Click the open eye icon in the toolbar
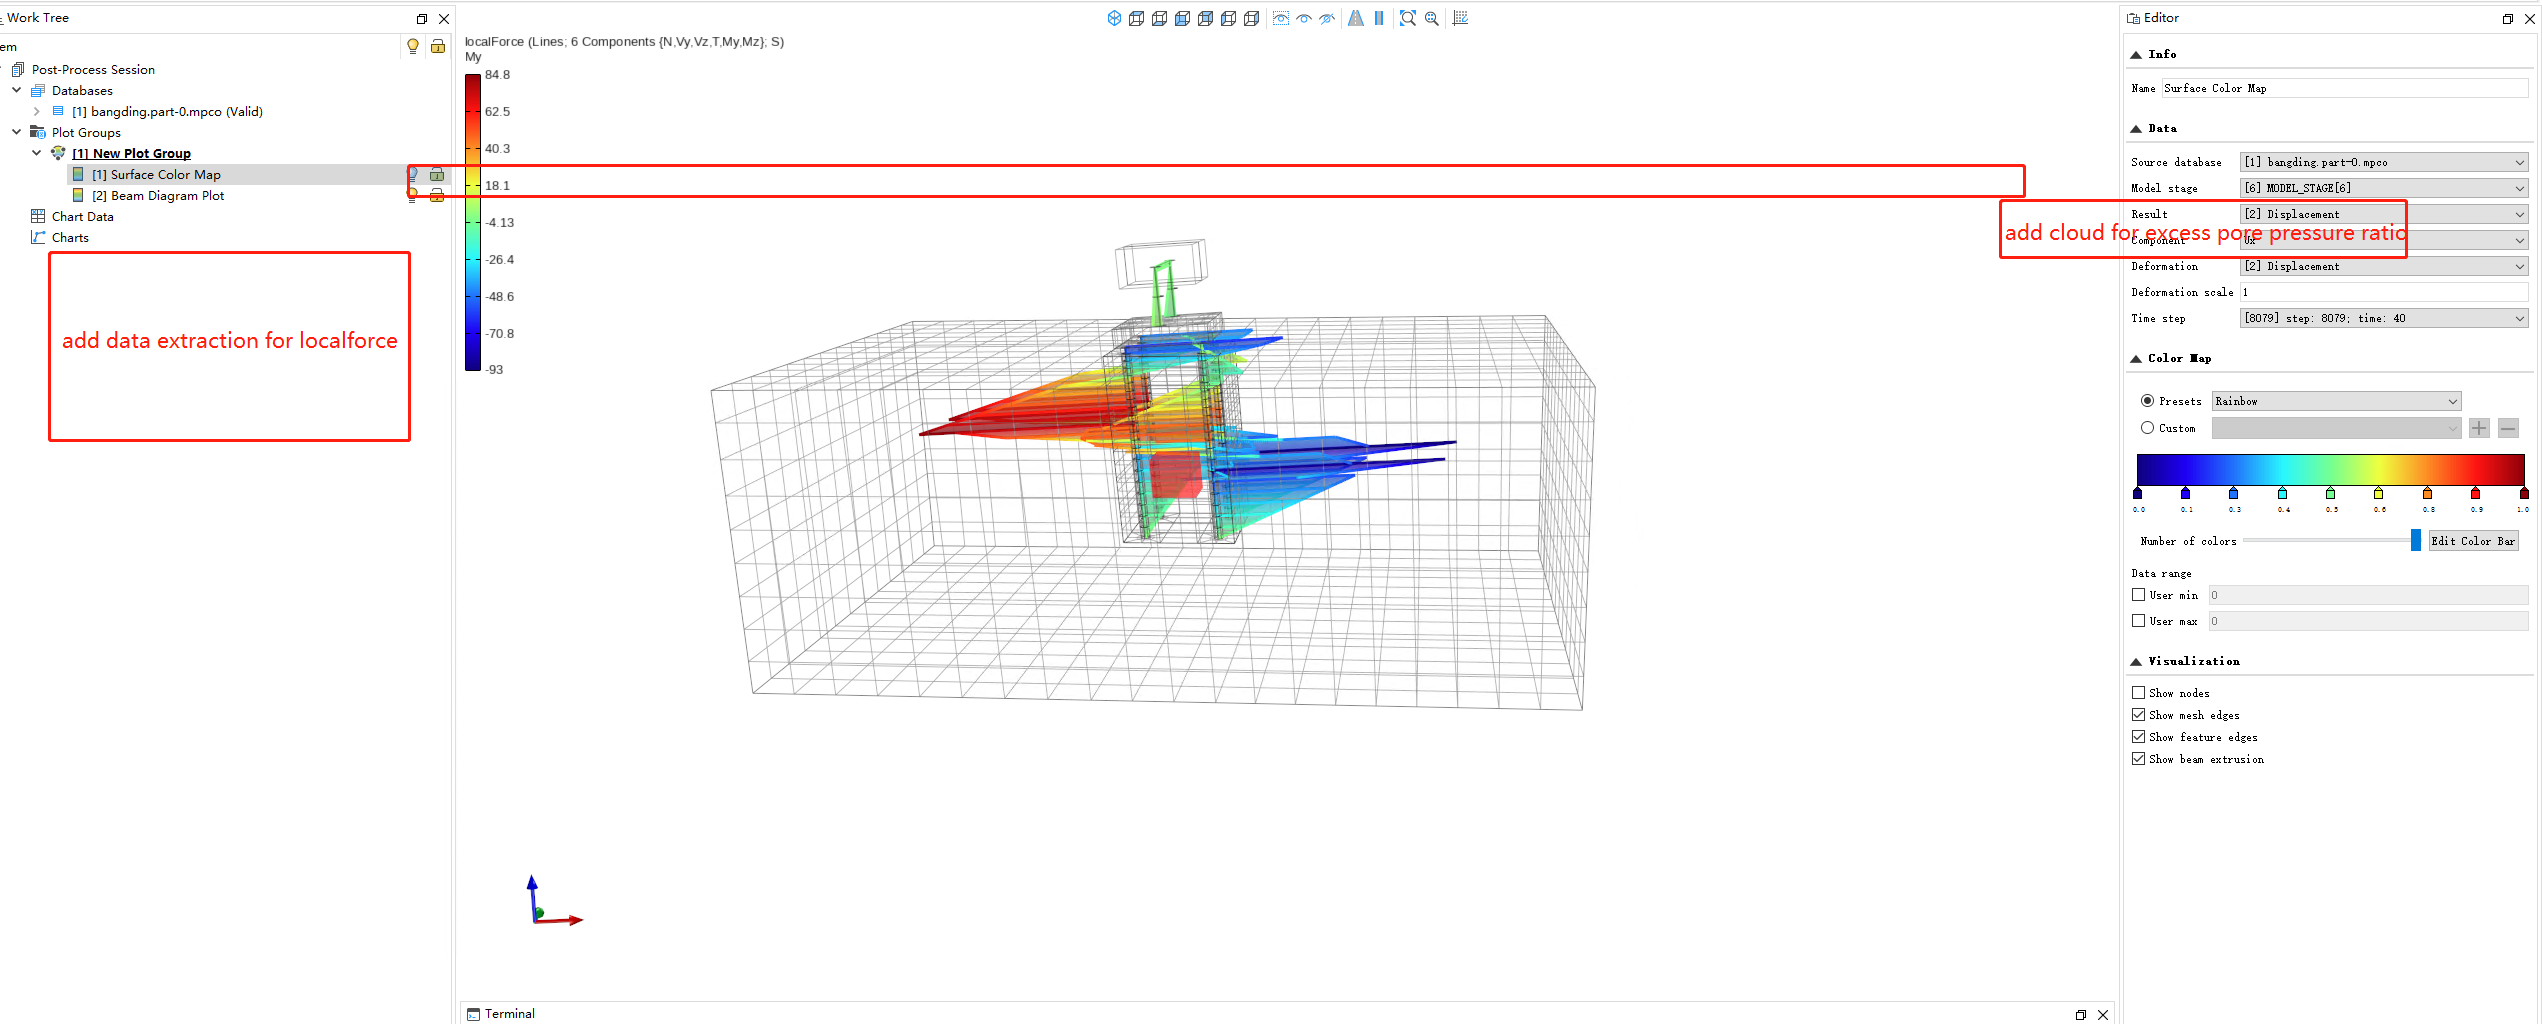The height and width of the screenshot is (1024, 2542). pos(1304,18)
